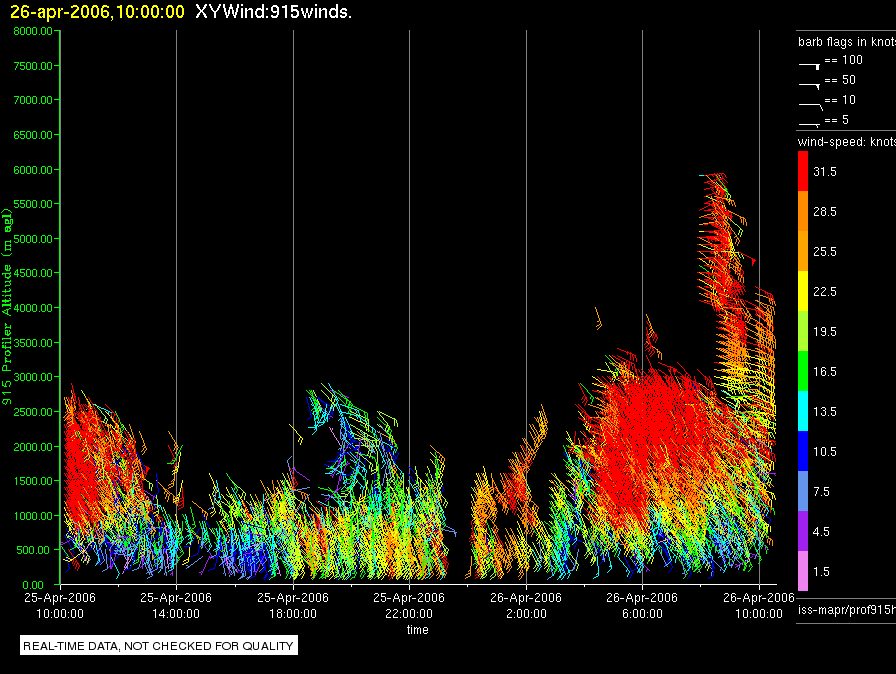The height and width of the screenshot is (674, 896).
Task: Click the 22.5 wind-speed legend number
Action: point(825,292)
